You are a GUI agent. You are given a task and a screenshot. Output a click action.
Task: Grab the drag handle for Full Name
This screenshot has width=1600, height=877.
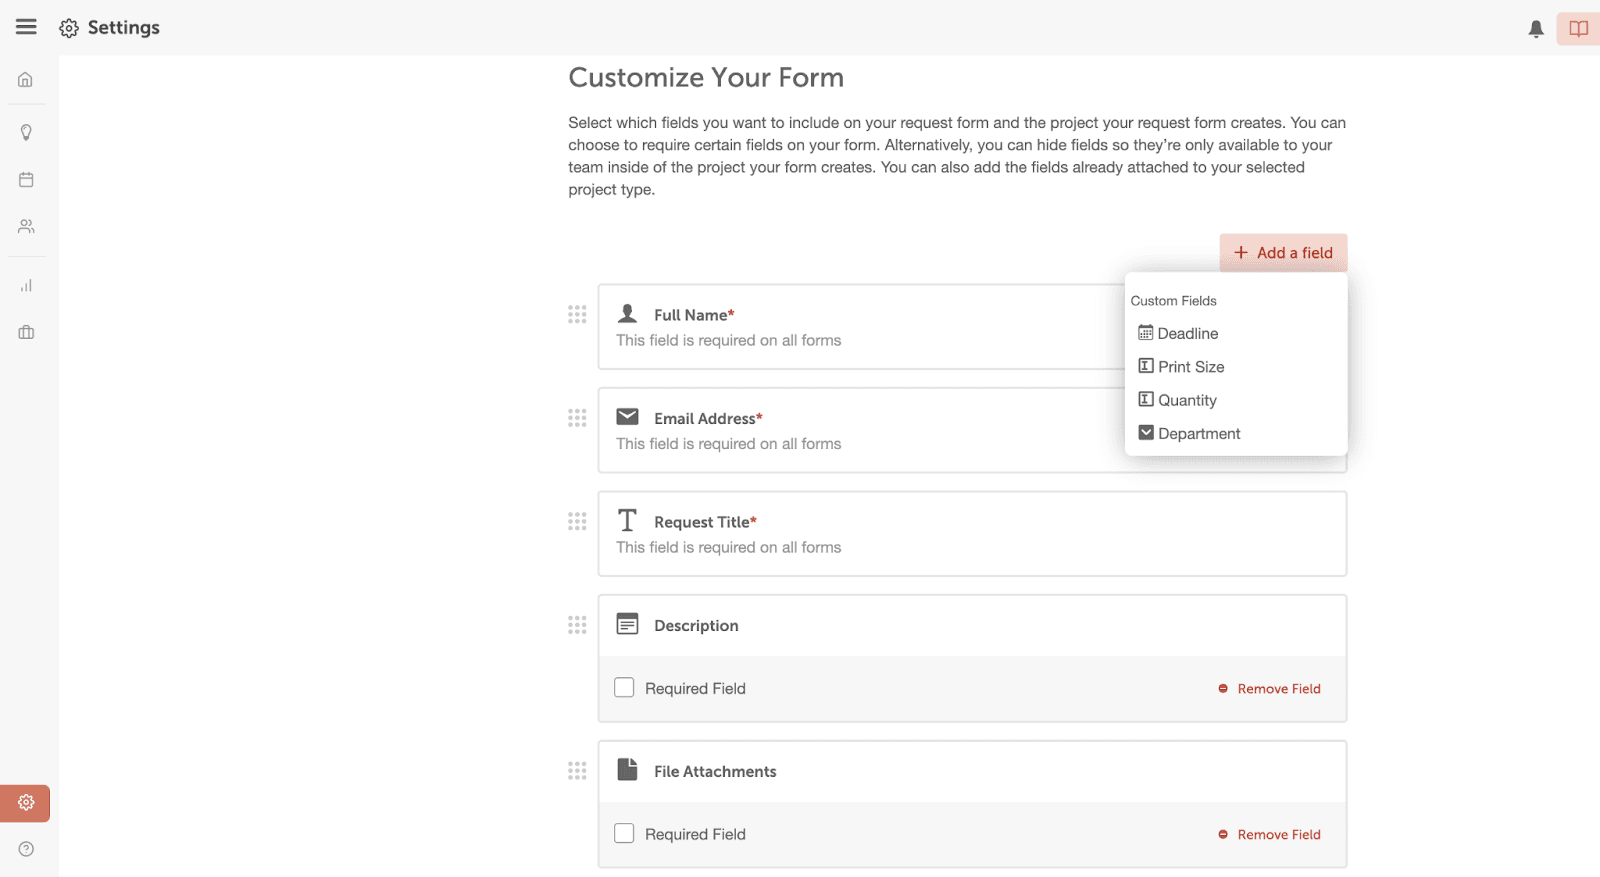(x=577, y=314)
